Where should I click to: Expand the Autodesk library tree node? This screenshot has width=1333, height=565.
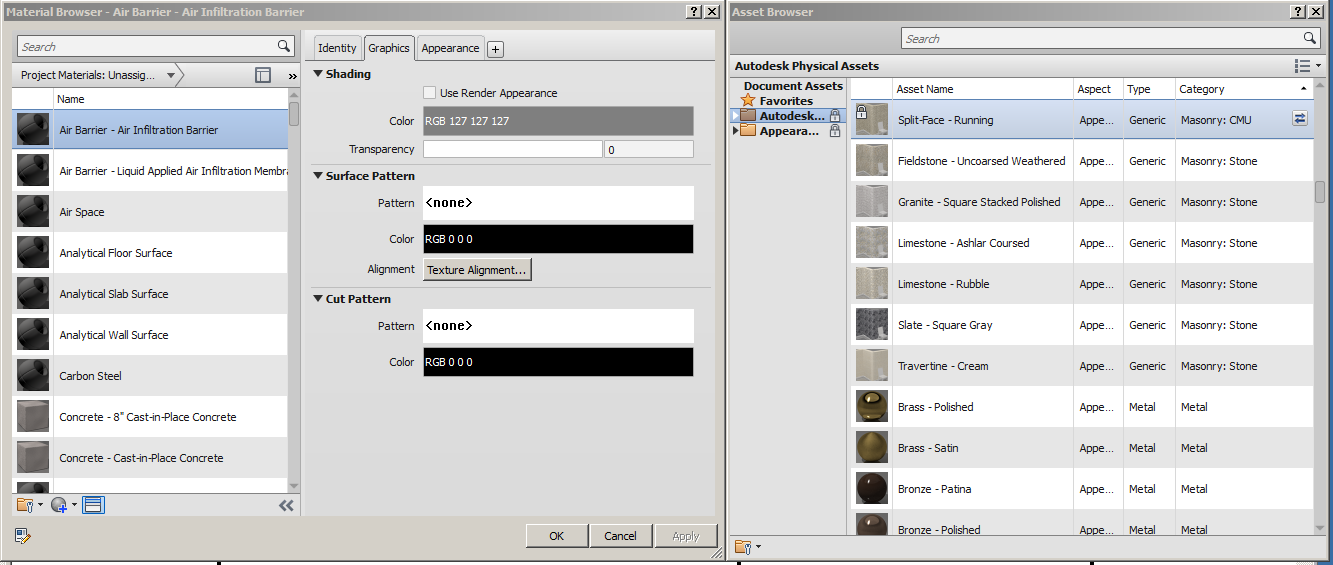click(x=735, y=116)
